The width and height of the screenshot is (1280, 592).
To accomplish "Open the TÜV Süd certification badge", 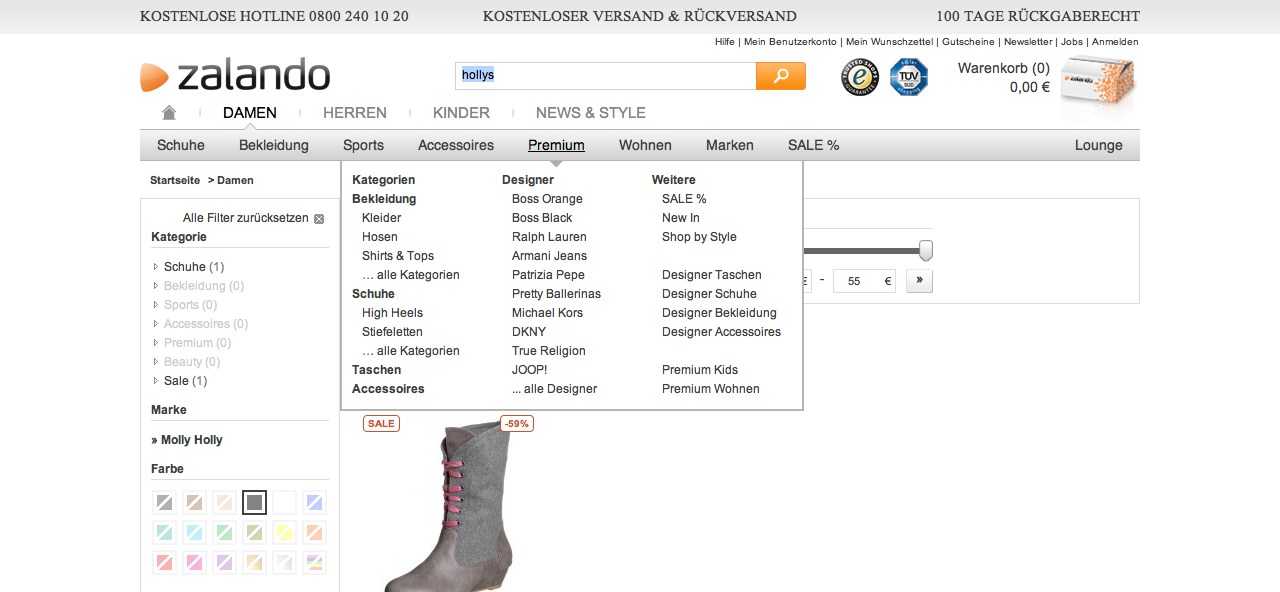I will 909,77.
